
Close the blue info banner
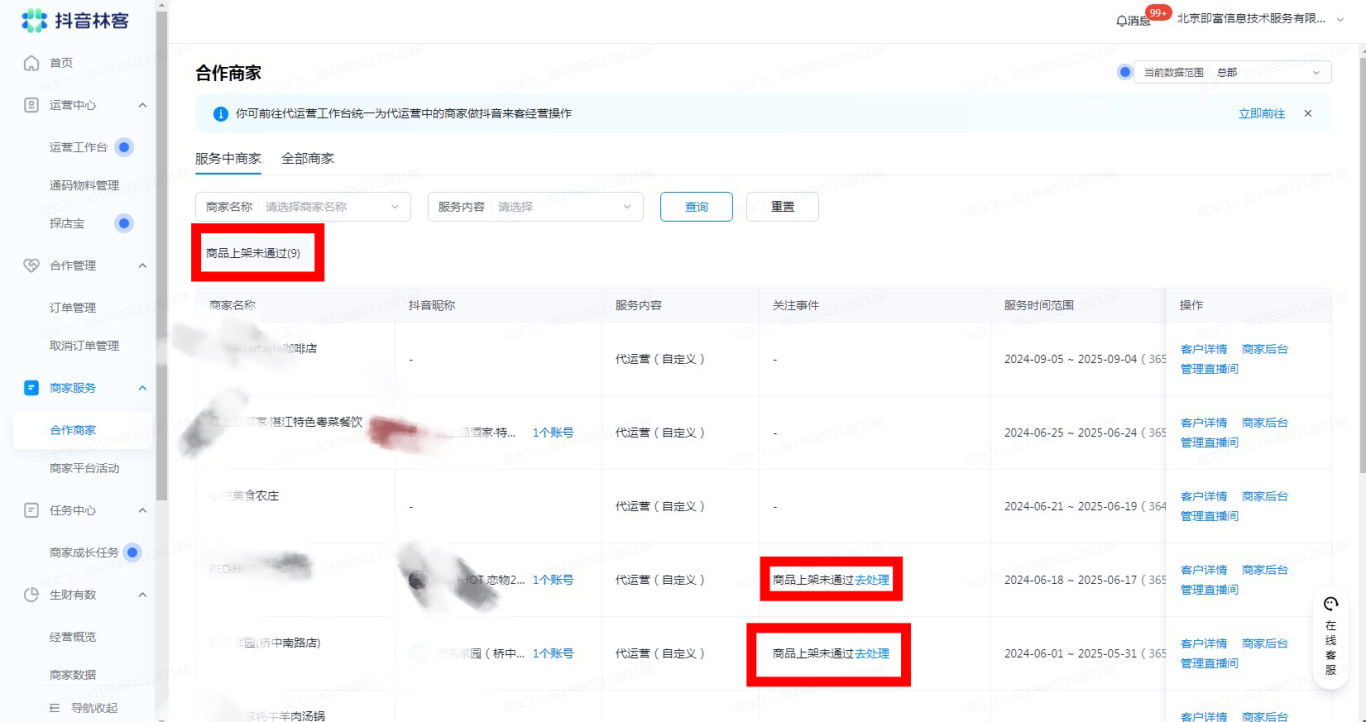point(1307,114)
